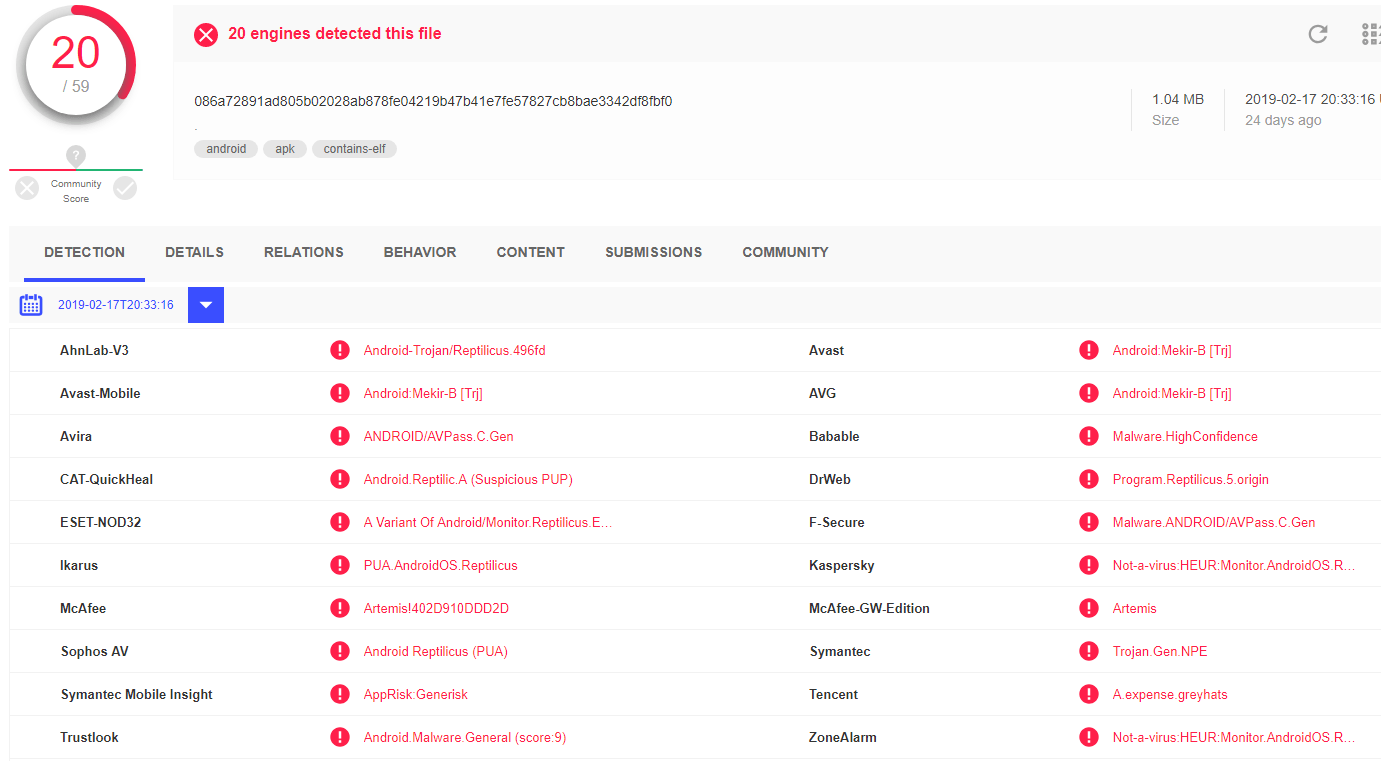
Task: Click the contains-elf tag
Action: [354, 149]
